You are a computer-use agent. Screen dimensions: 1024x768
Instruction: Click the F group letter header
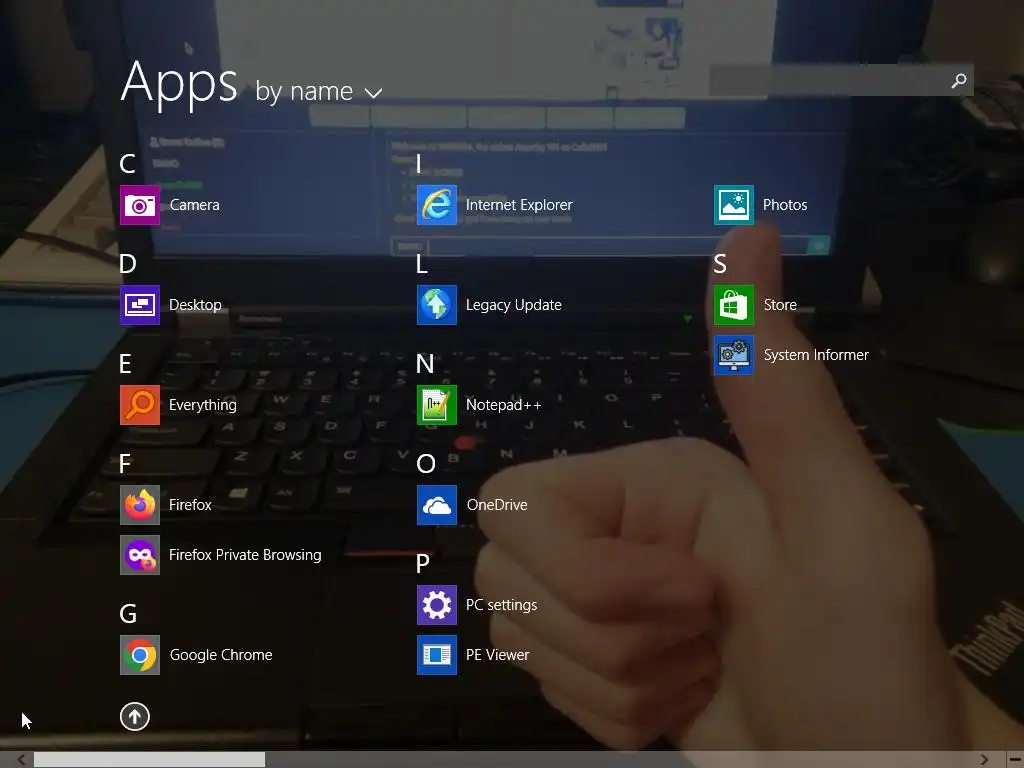pyautogui.click(x=125, y=464)
